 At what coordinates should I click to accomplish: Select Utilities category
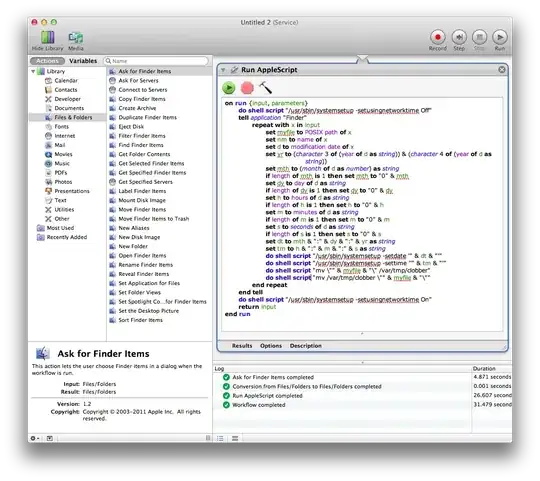(64, 210)
